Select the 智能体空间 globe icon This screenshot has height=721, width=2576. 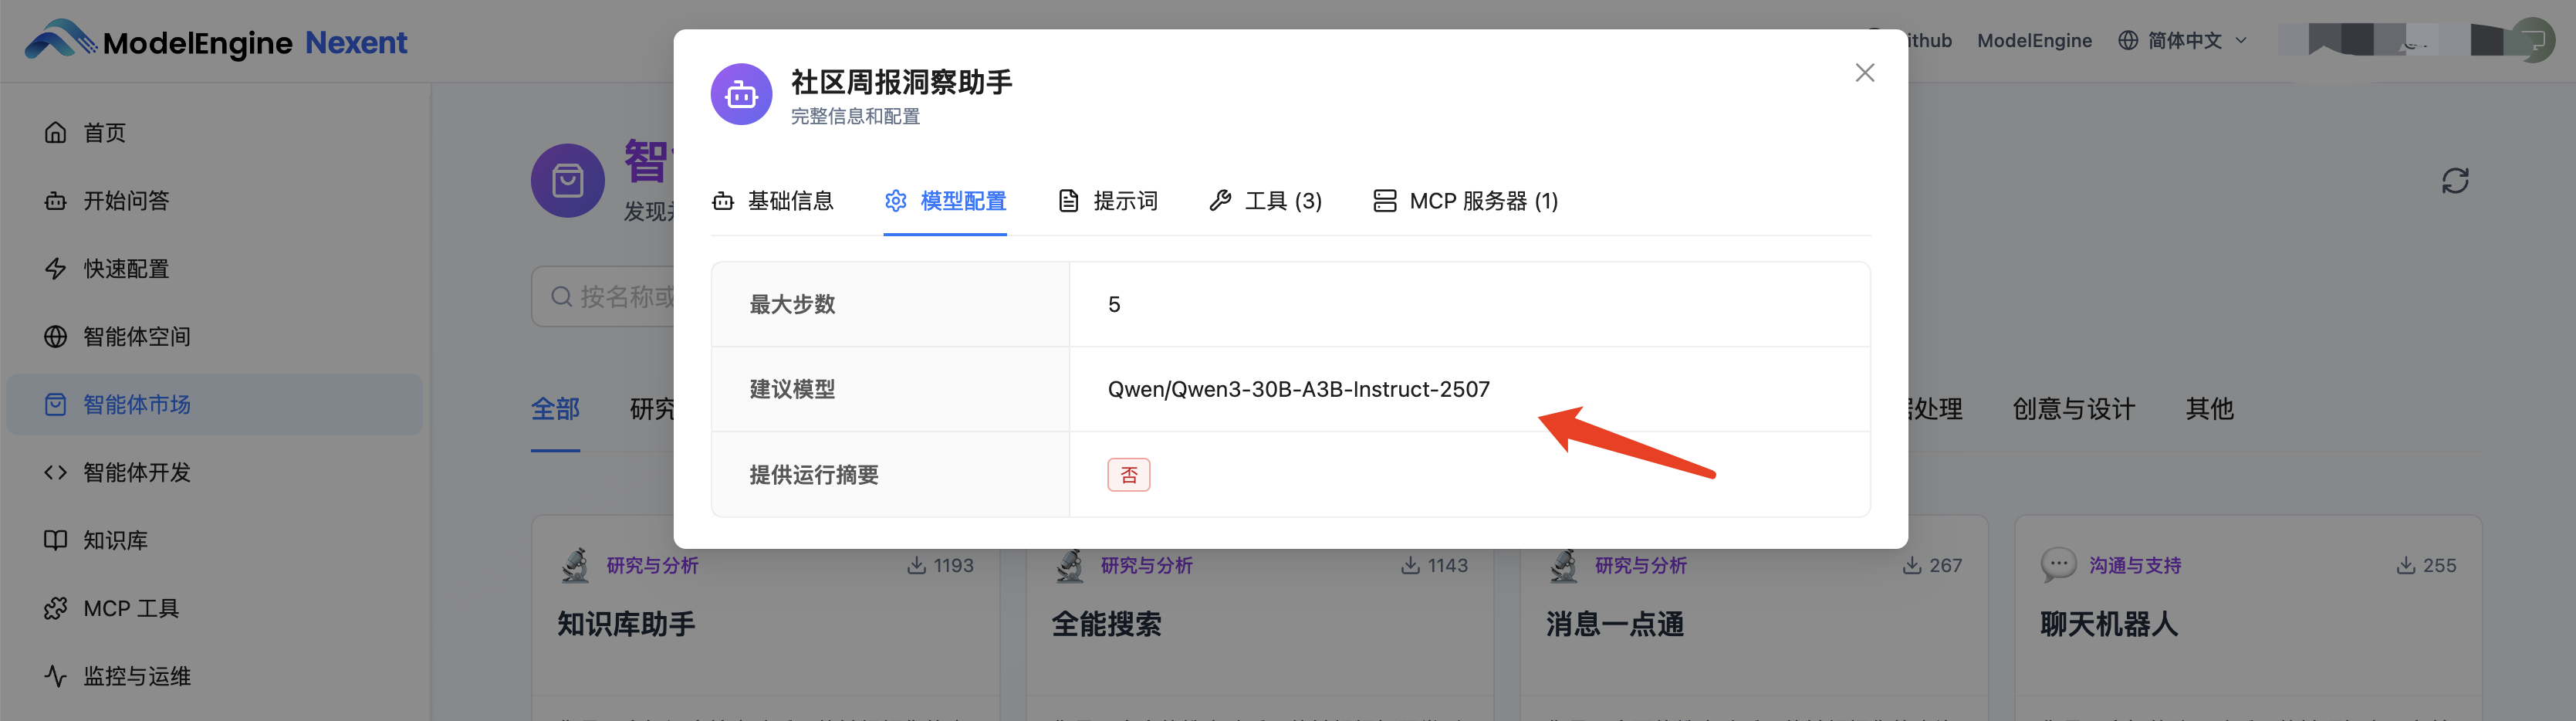pyautogui.click(x=57, y=336)
